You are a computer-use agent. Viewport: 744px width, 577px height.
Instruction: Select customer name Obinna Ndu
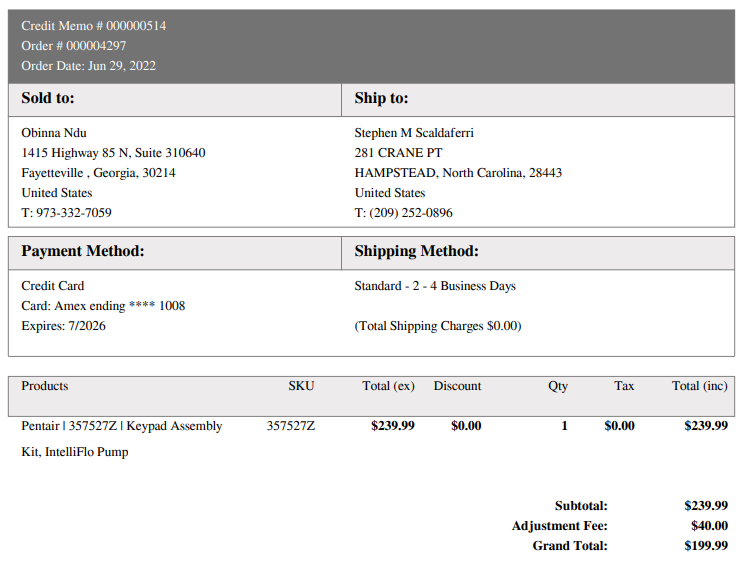(x=54, y=133)
